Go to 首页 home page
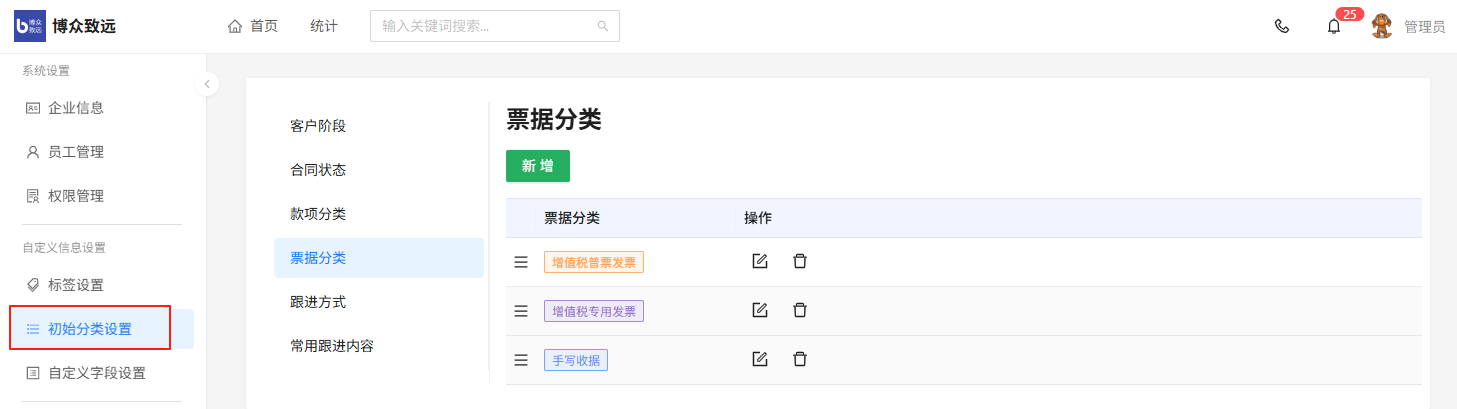This screenshot has width=1457, height=409. pyautogui.click(x=253, y=26)
